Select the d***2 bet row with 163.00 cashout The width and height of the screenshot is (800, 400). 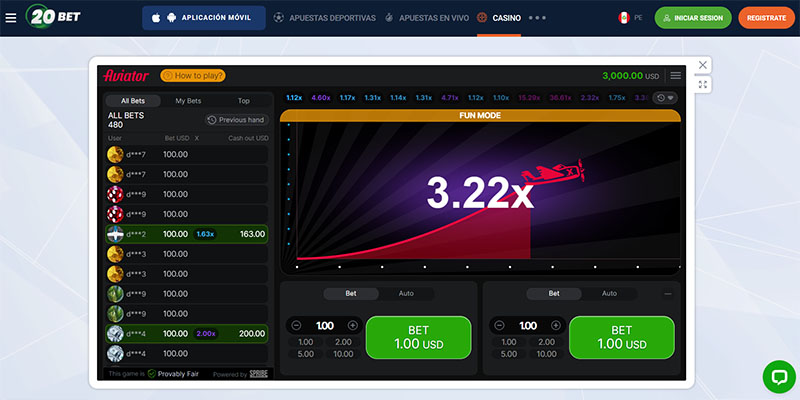tap(187, 234)
